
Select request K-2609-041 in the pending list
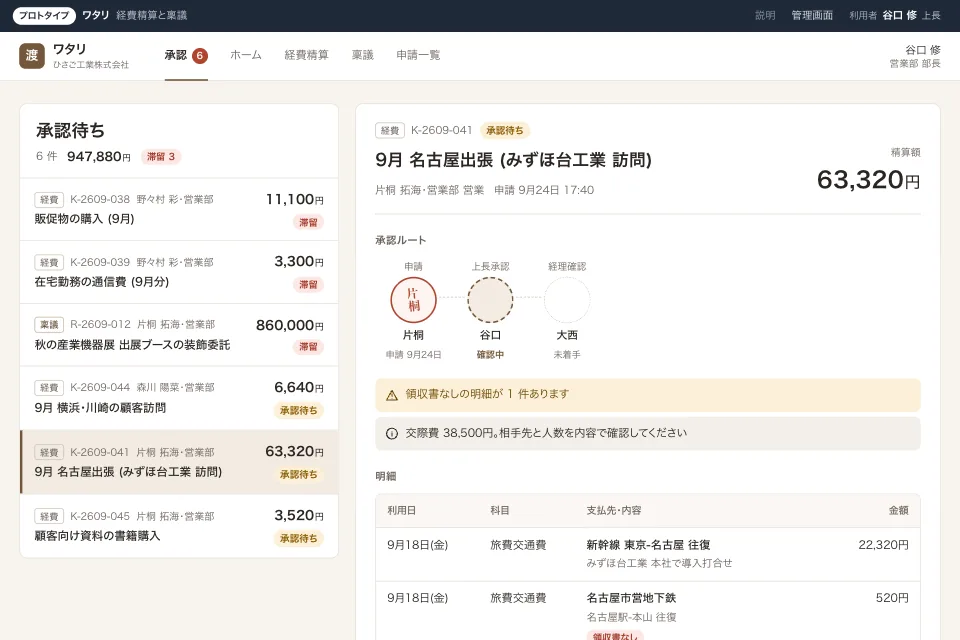click(x=179, y=462)
